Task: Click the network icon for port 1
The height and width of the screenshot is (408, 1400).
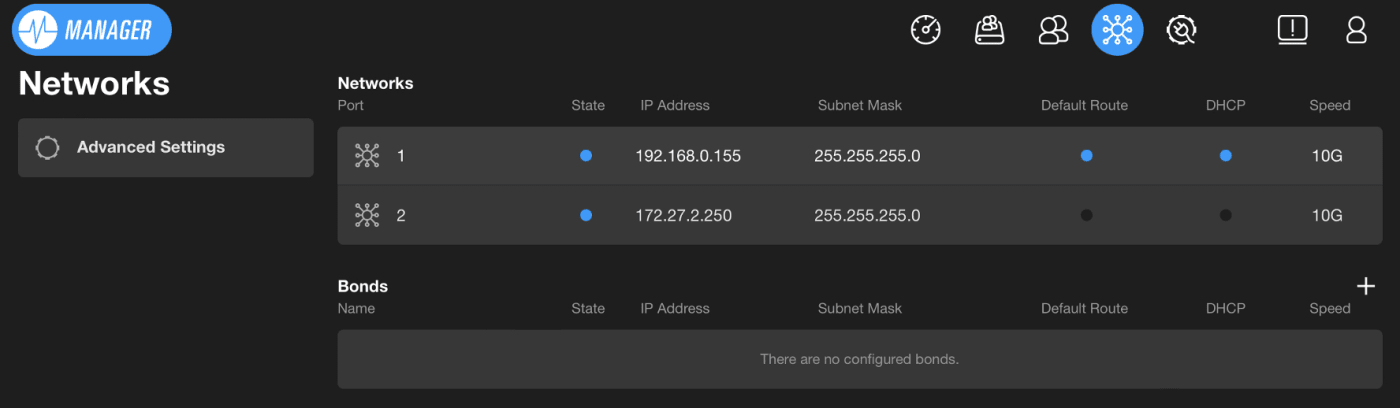Action: point(367,156)
